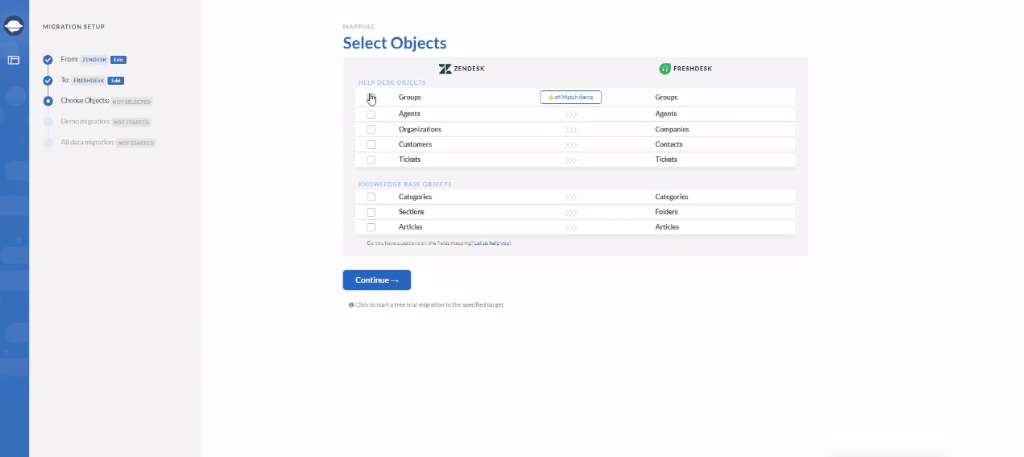Viewport: 1024px width, 457px height.
Task: Edit the From Zendesk source
Action: point(118,59)
